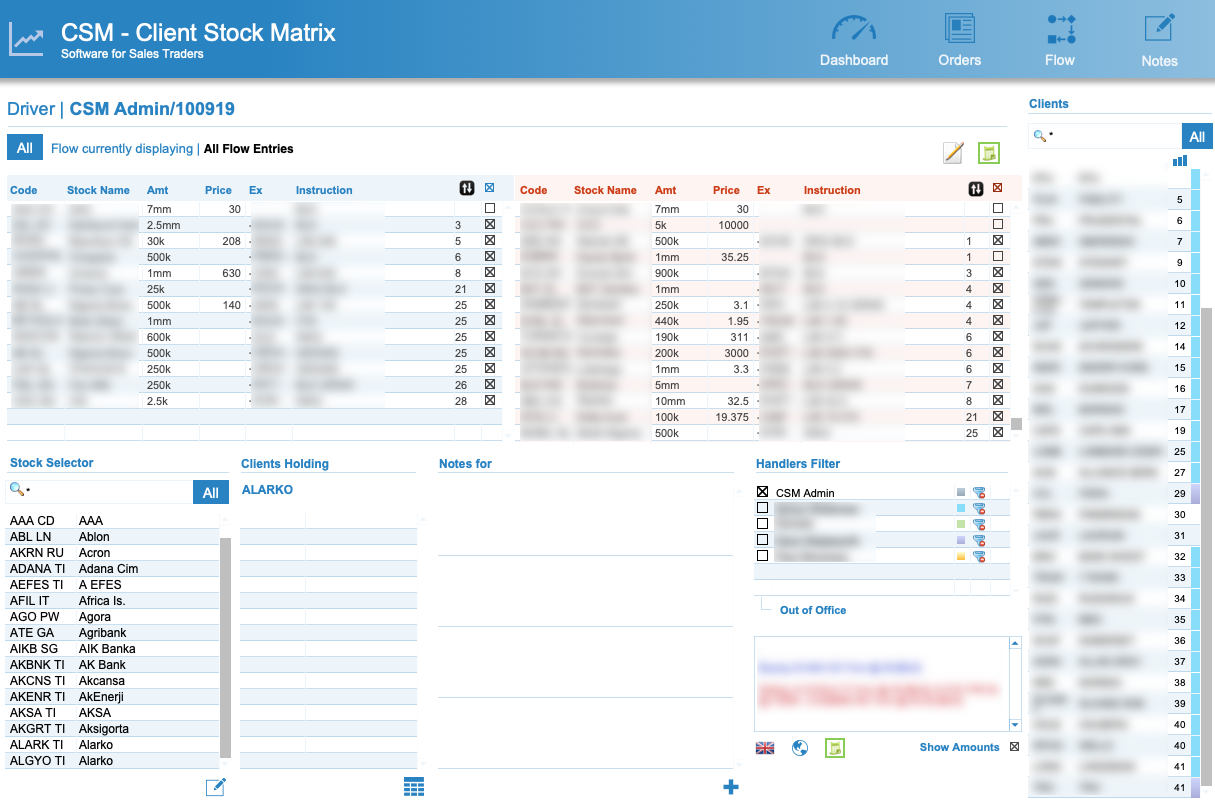Select the AEFES TI stock row
This screenshot has height=806, width=1215.
coord(112,585)
